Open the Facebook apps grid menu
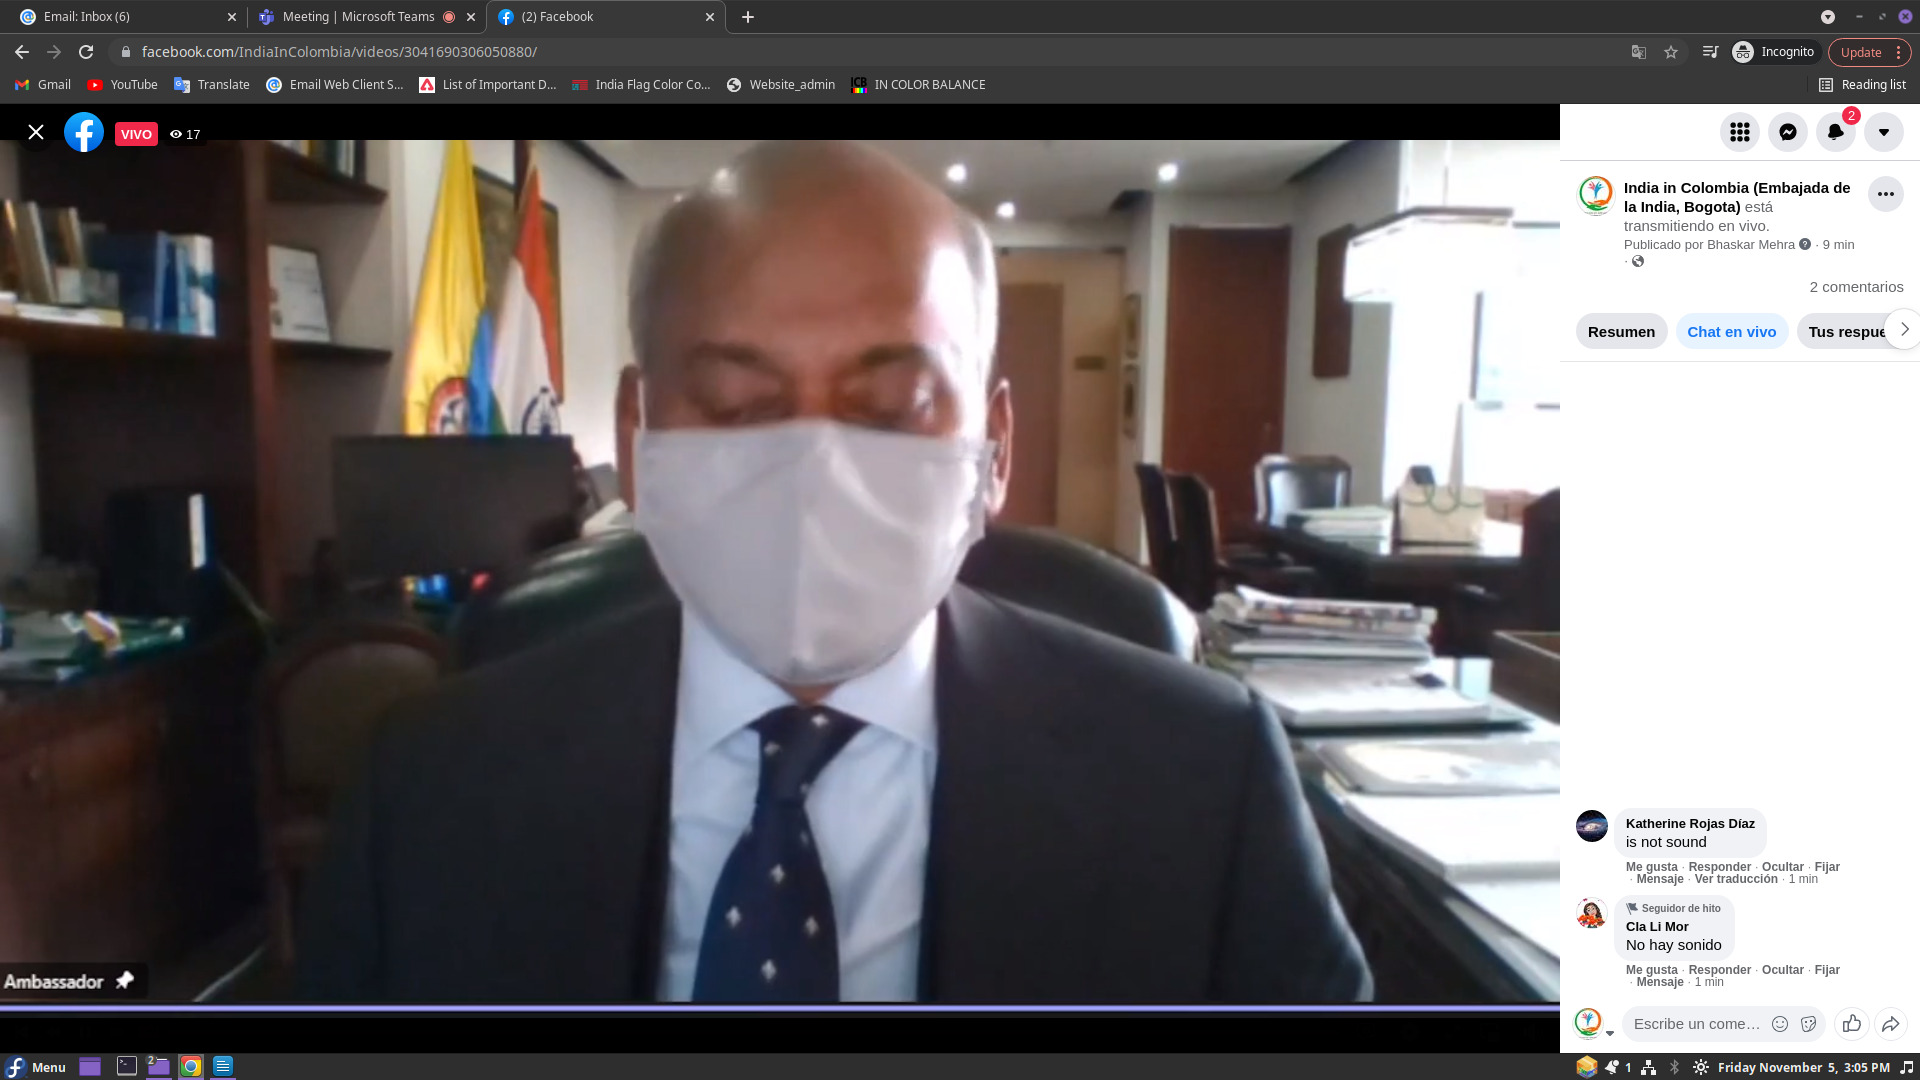Screen dimensions: 1920x1080 pos(1739,132)
